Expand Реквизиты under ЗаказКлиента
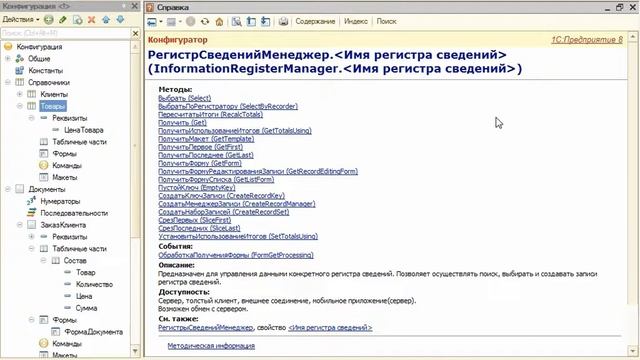 tap(31, 237)
